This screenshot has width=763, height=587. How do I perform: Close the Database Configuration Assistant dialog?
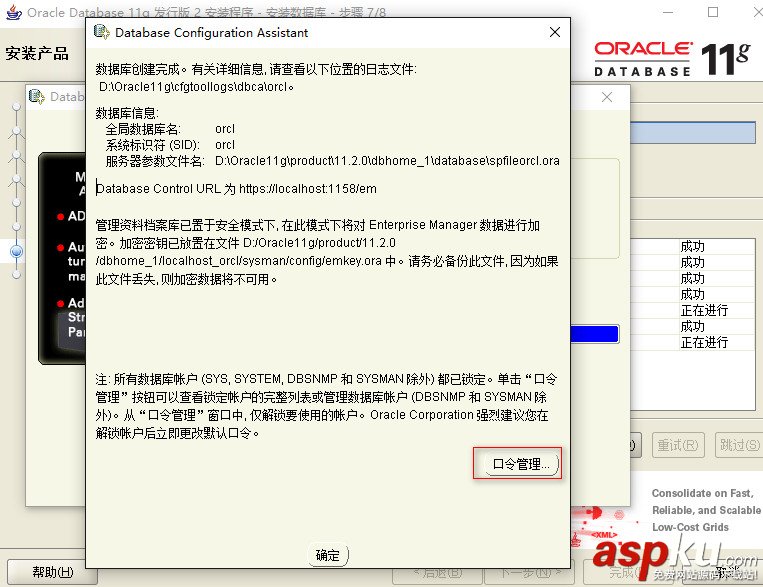555,32
